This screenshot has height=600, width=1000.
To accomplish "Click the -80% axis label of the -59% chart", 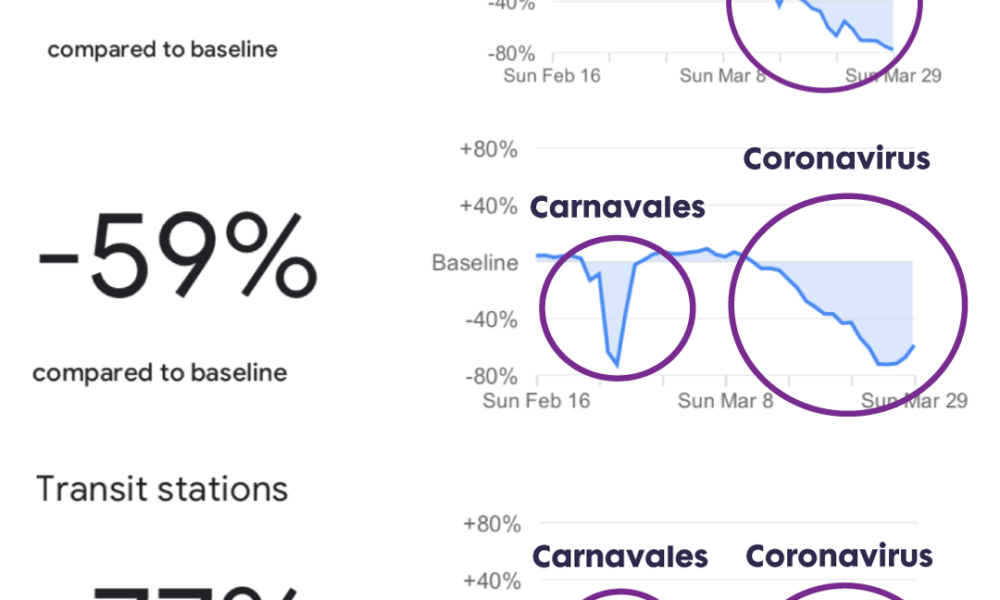I will (491, 376).
